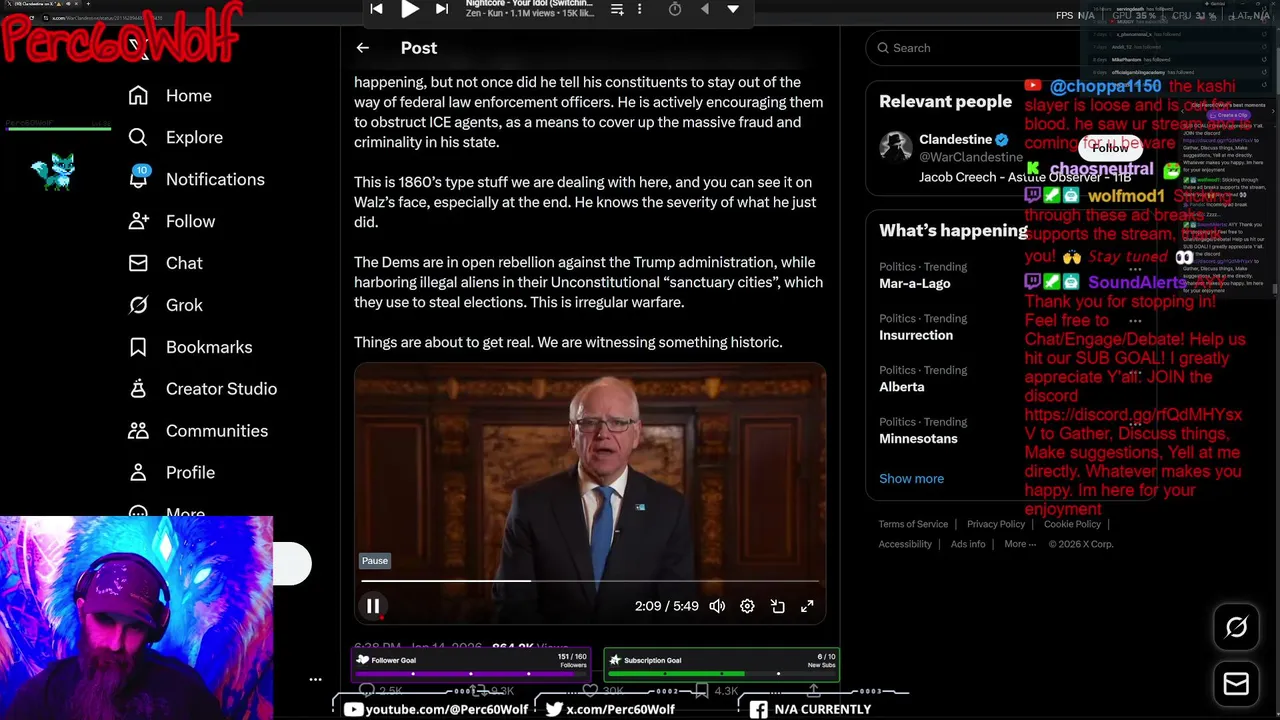Skip to previous track in media popup
The image size is (1280, 720).
coord(376,9)
